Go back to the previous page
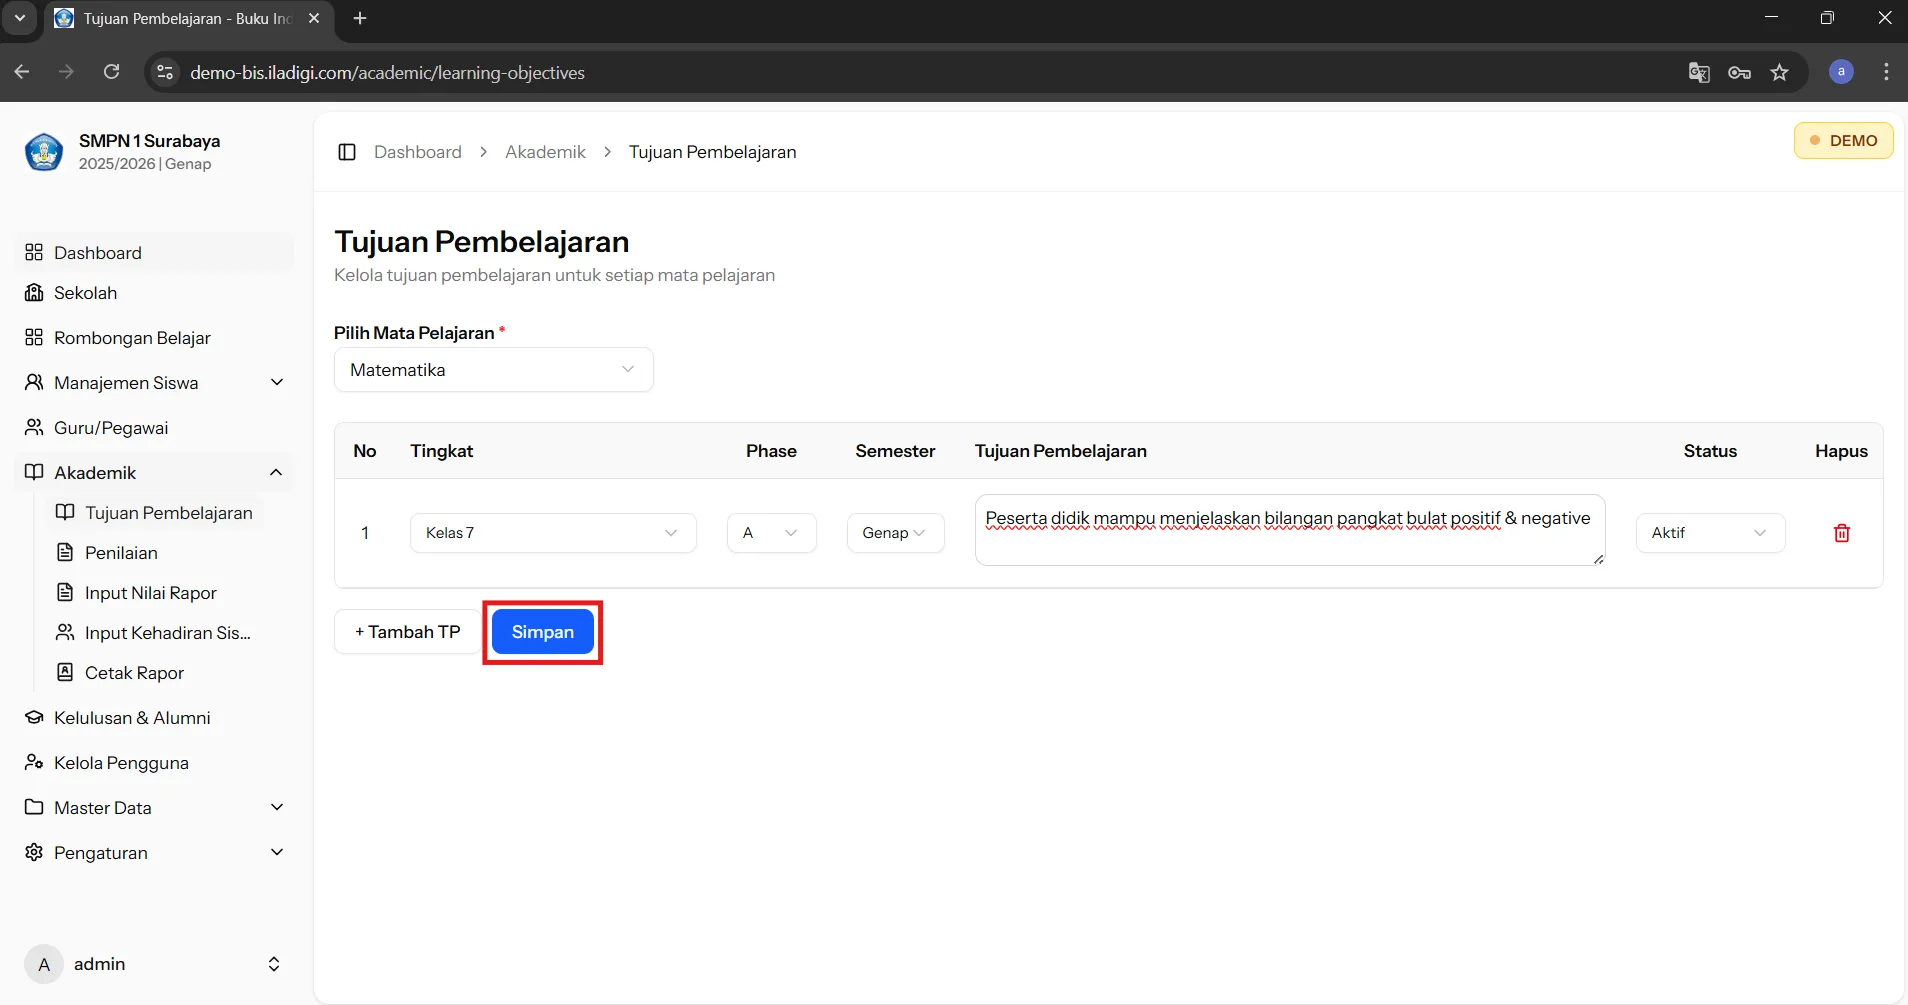The width and height of the screenshot is (1908, 1005). point(22,72)
